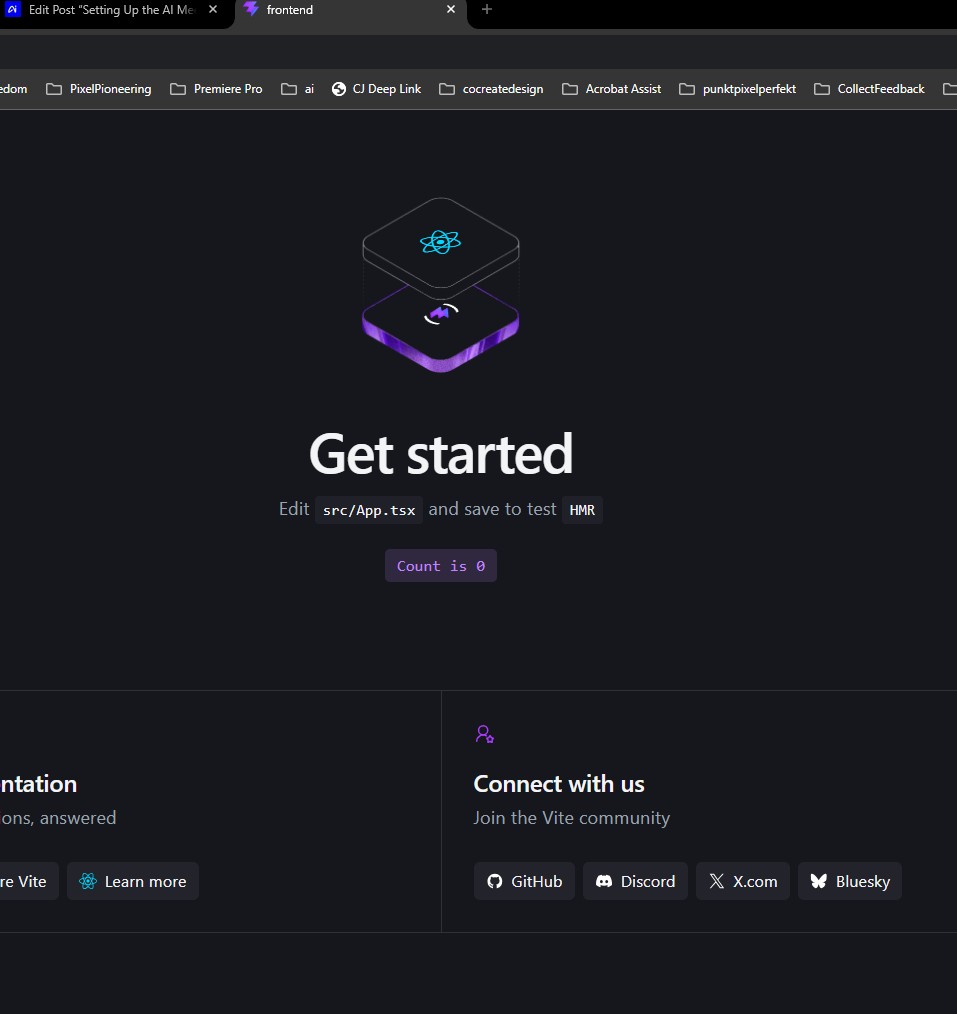Click the frontend tab's Vite favicon

pos(252,9)
